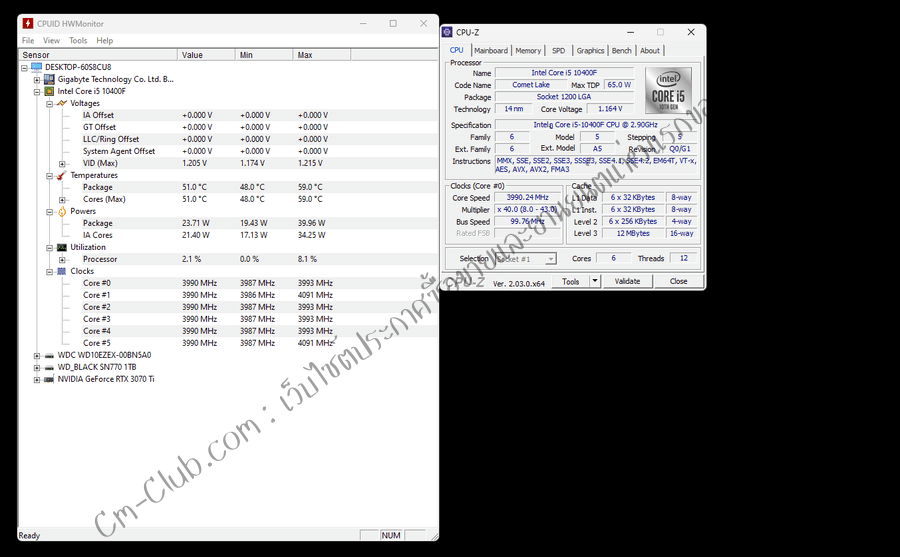Expand the WD_BLACK SN770 1TB node
Viewport: 900px width, 557px height.
point(37,368)
